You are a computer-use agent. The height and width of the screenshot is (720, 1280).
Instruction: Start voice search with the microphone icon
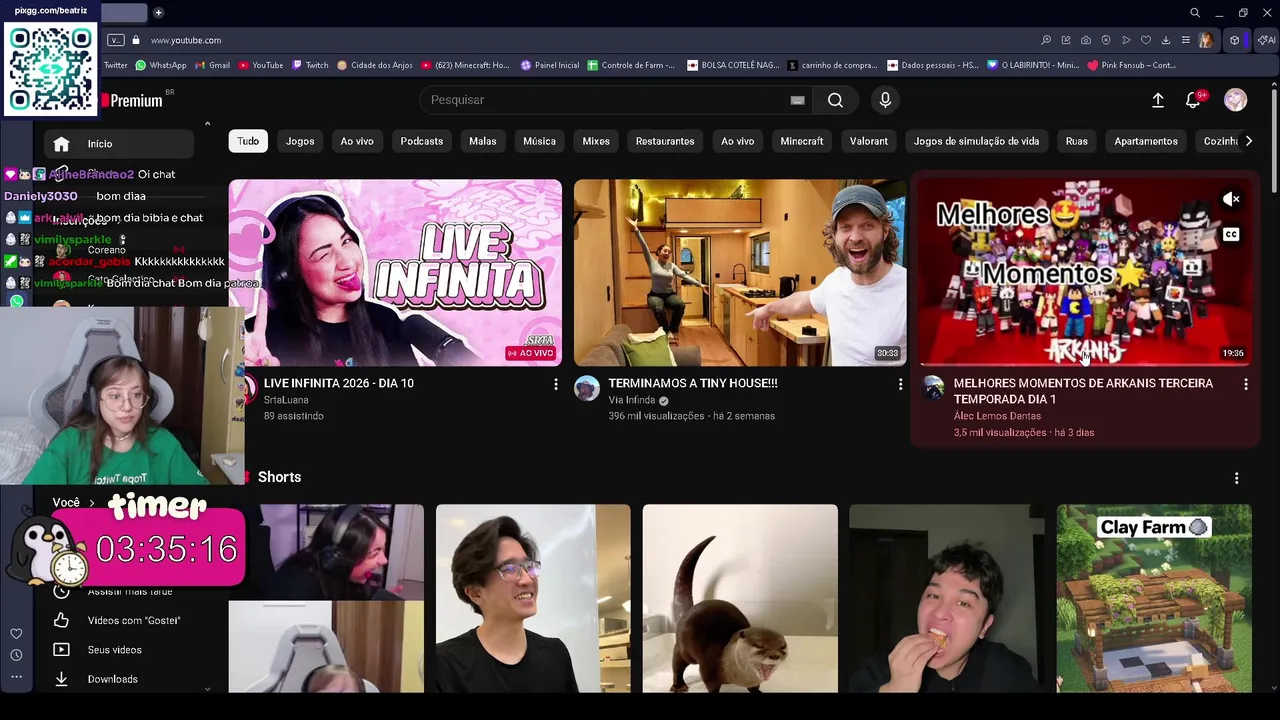(x=885, y=100)
